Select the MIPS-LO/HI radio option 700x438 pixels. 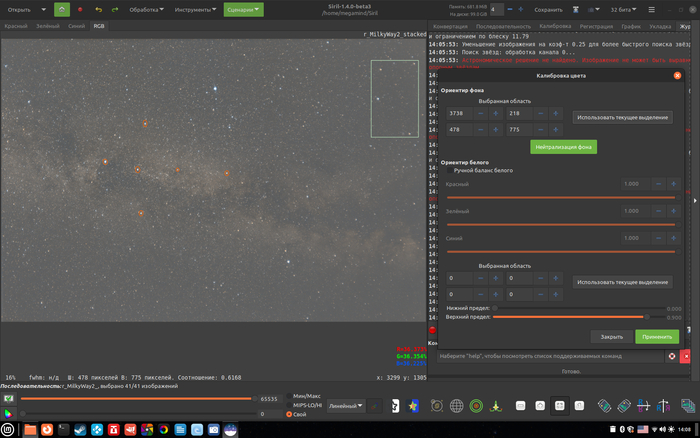coord(290,405)
